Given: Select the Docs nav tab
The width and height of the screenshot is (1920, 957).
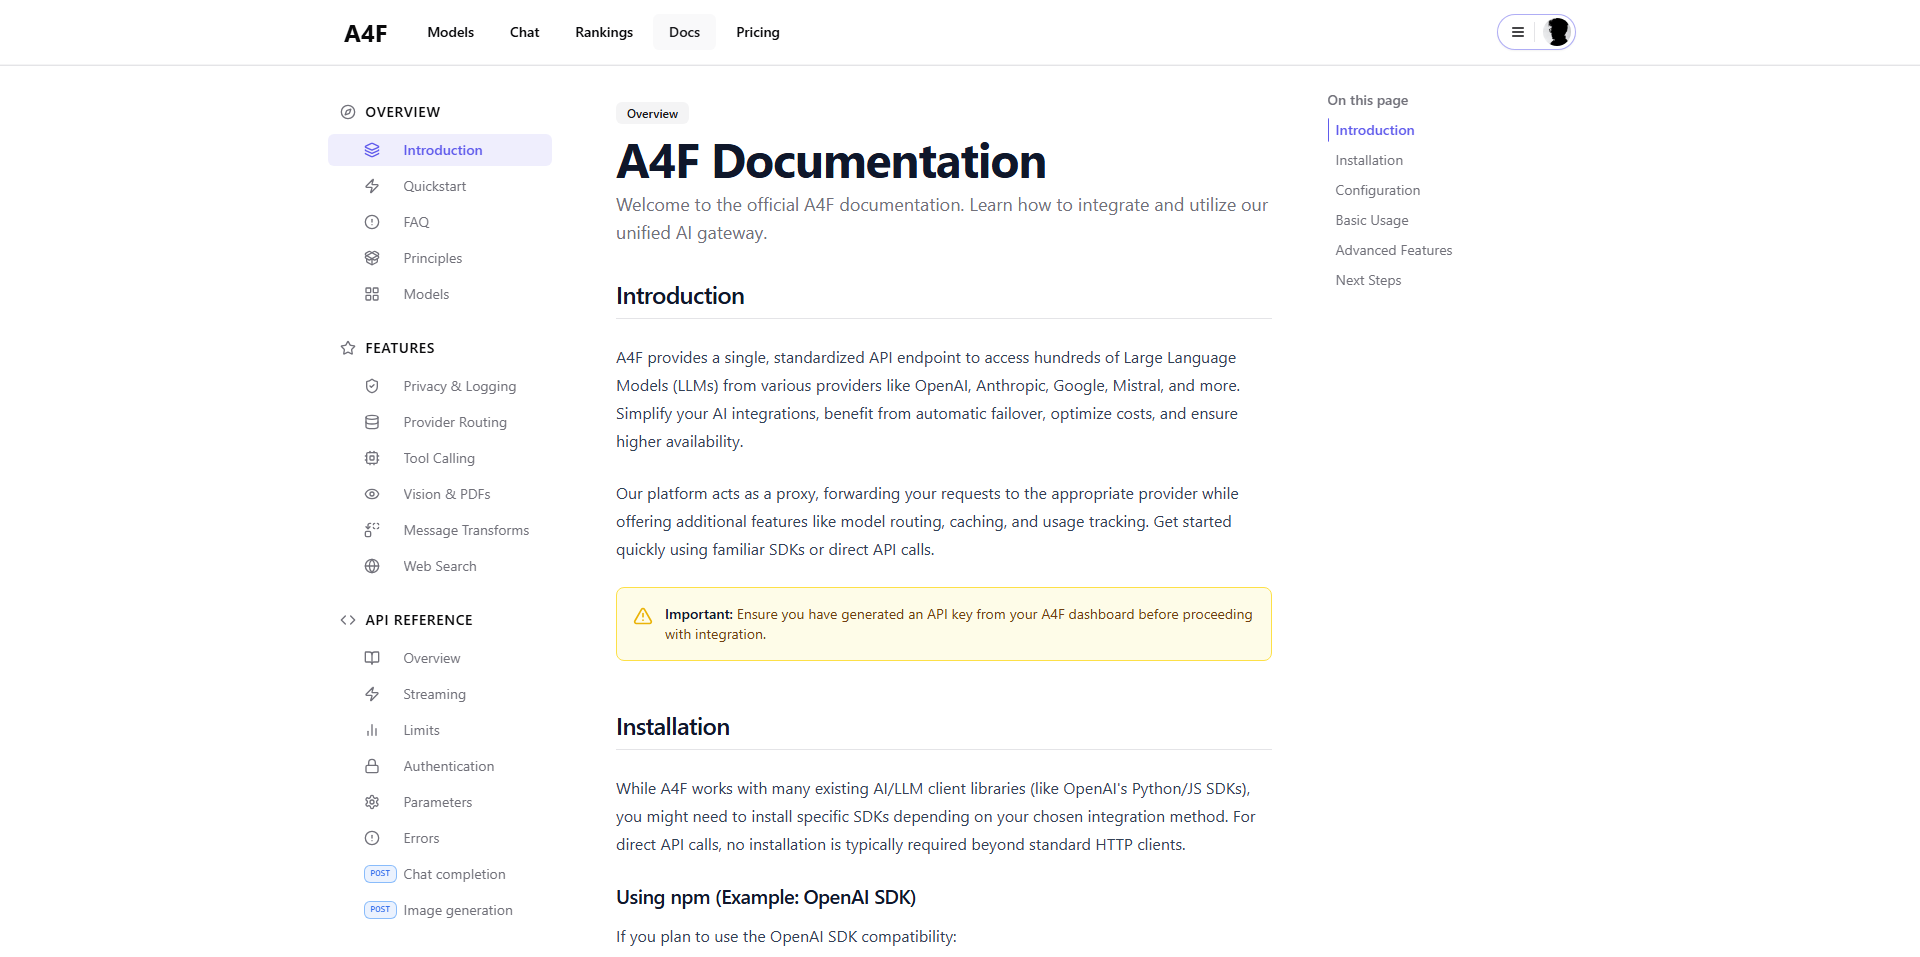Looking at the screenshot, I should [684, 32].
